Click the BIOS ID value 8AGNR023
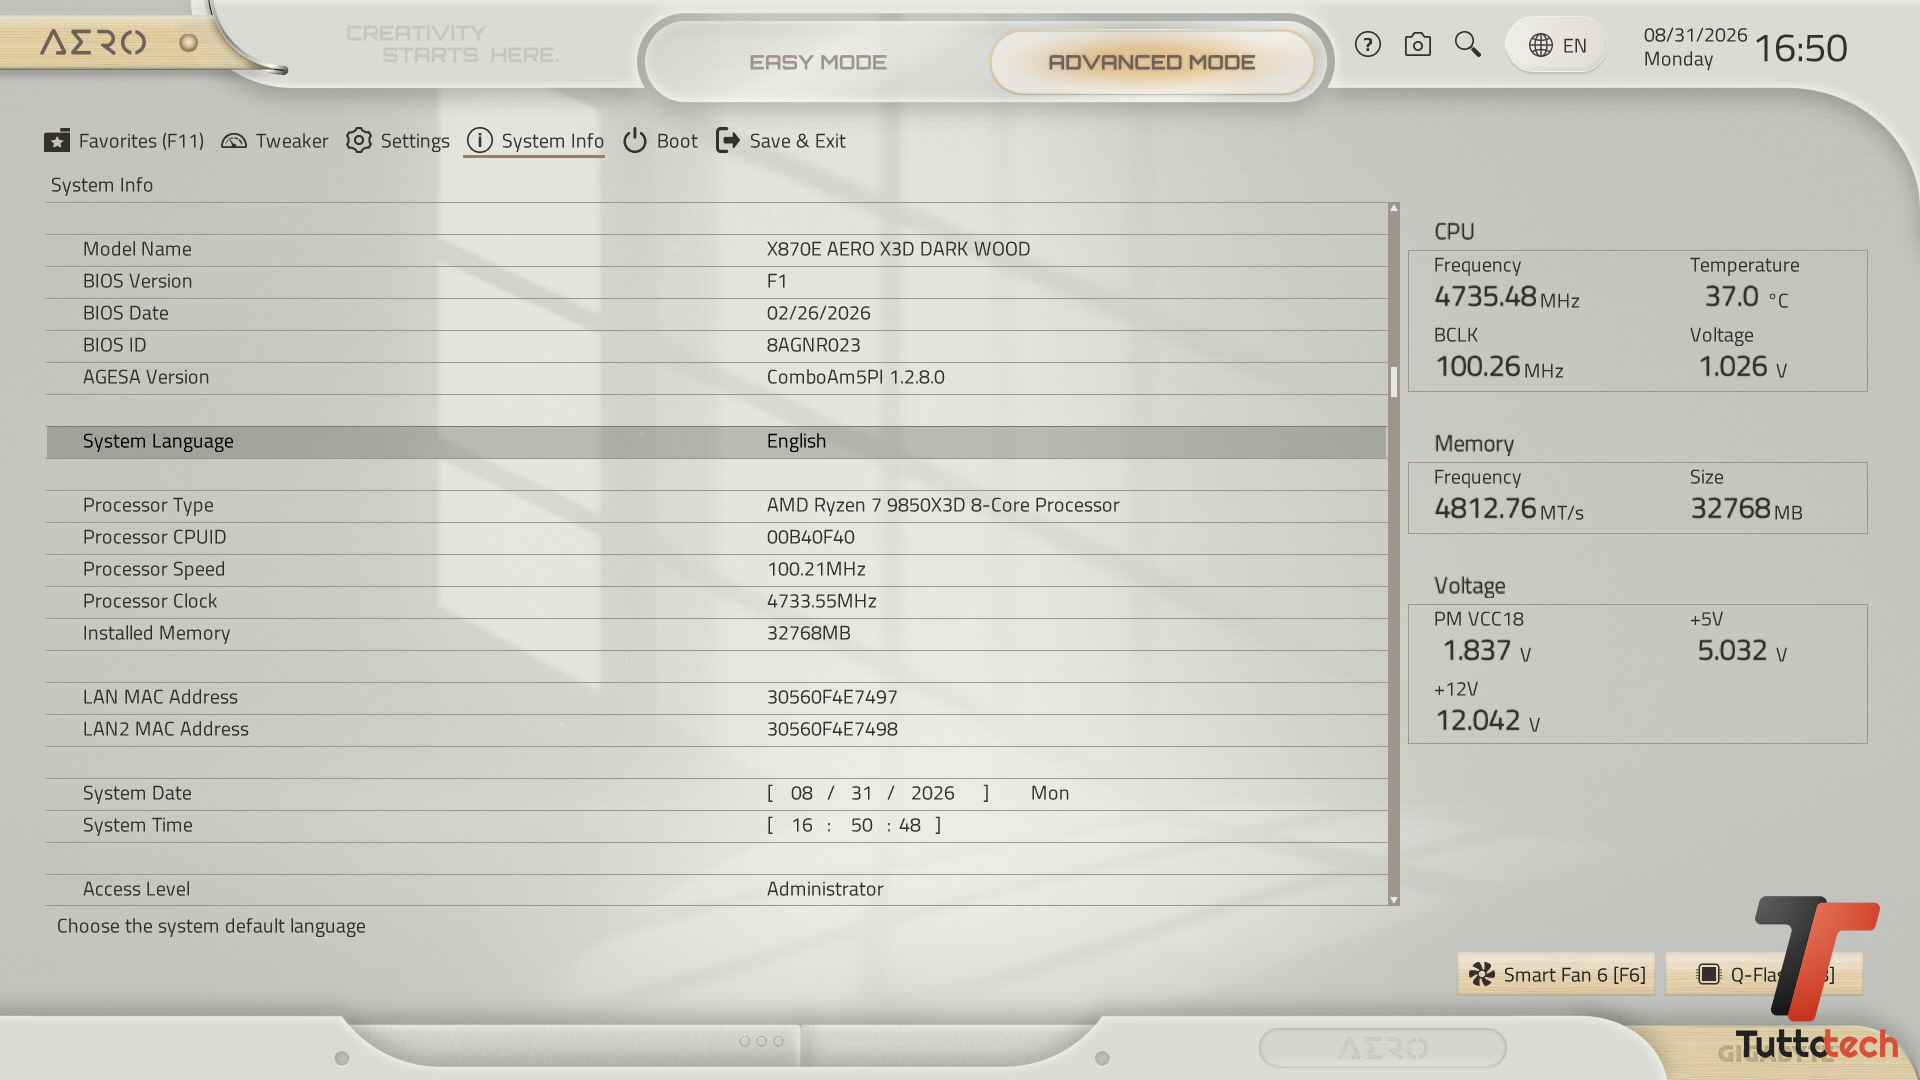The width and height of the screenshot is (1920, 1080). coord(813,345)
